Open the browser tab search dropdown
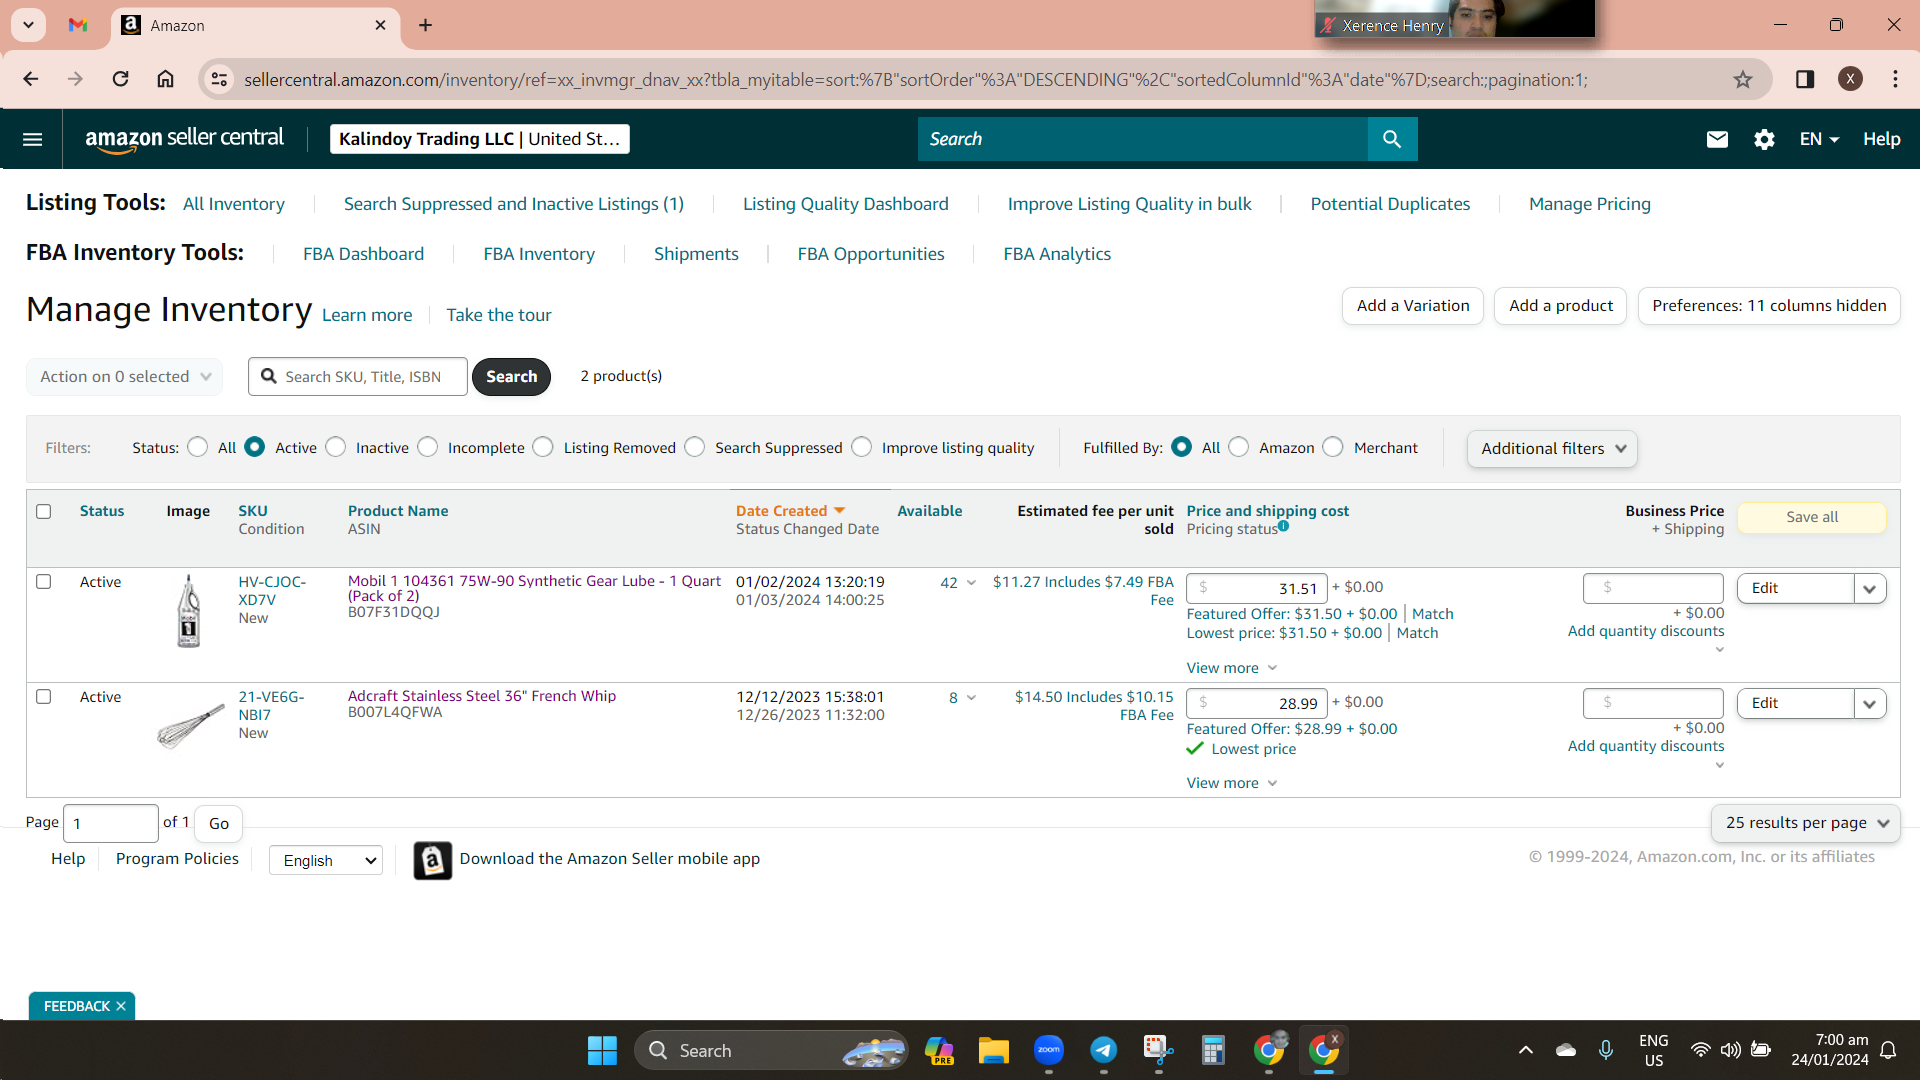 (x=28, y=25)
